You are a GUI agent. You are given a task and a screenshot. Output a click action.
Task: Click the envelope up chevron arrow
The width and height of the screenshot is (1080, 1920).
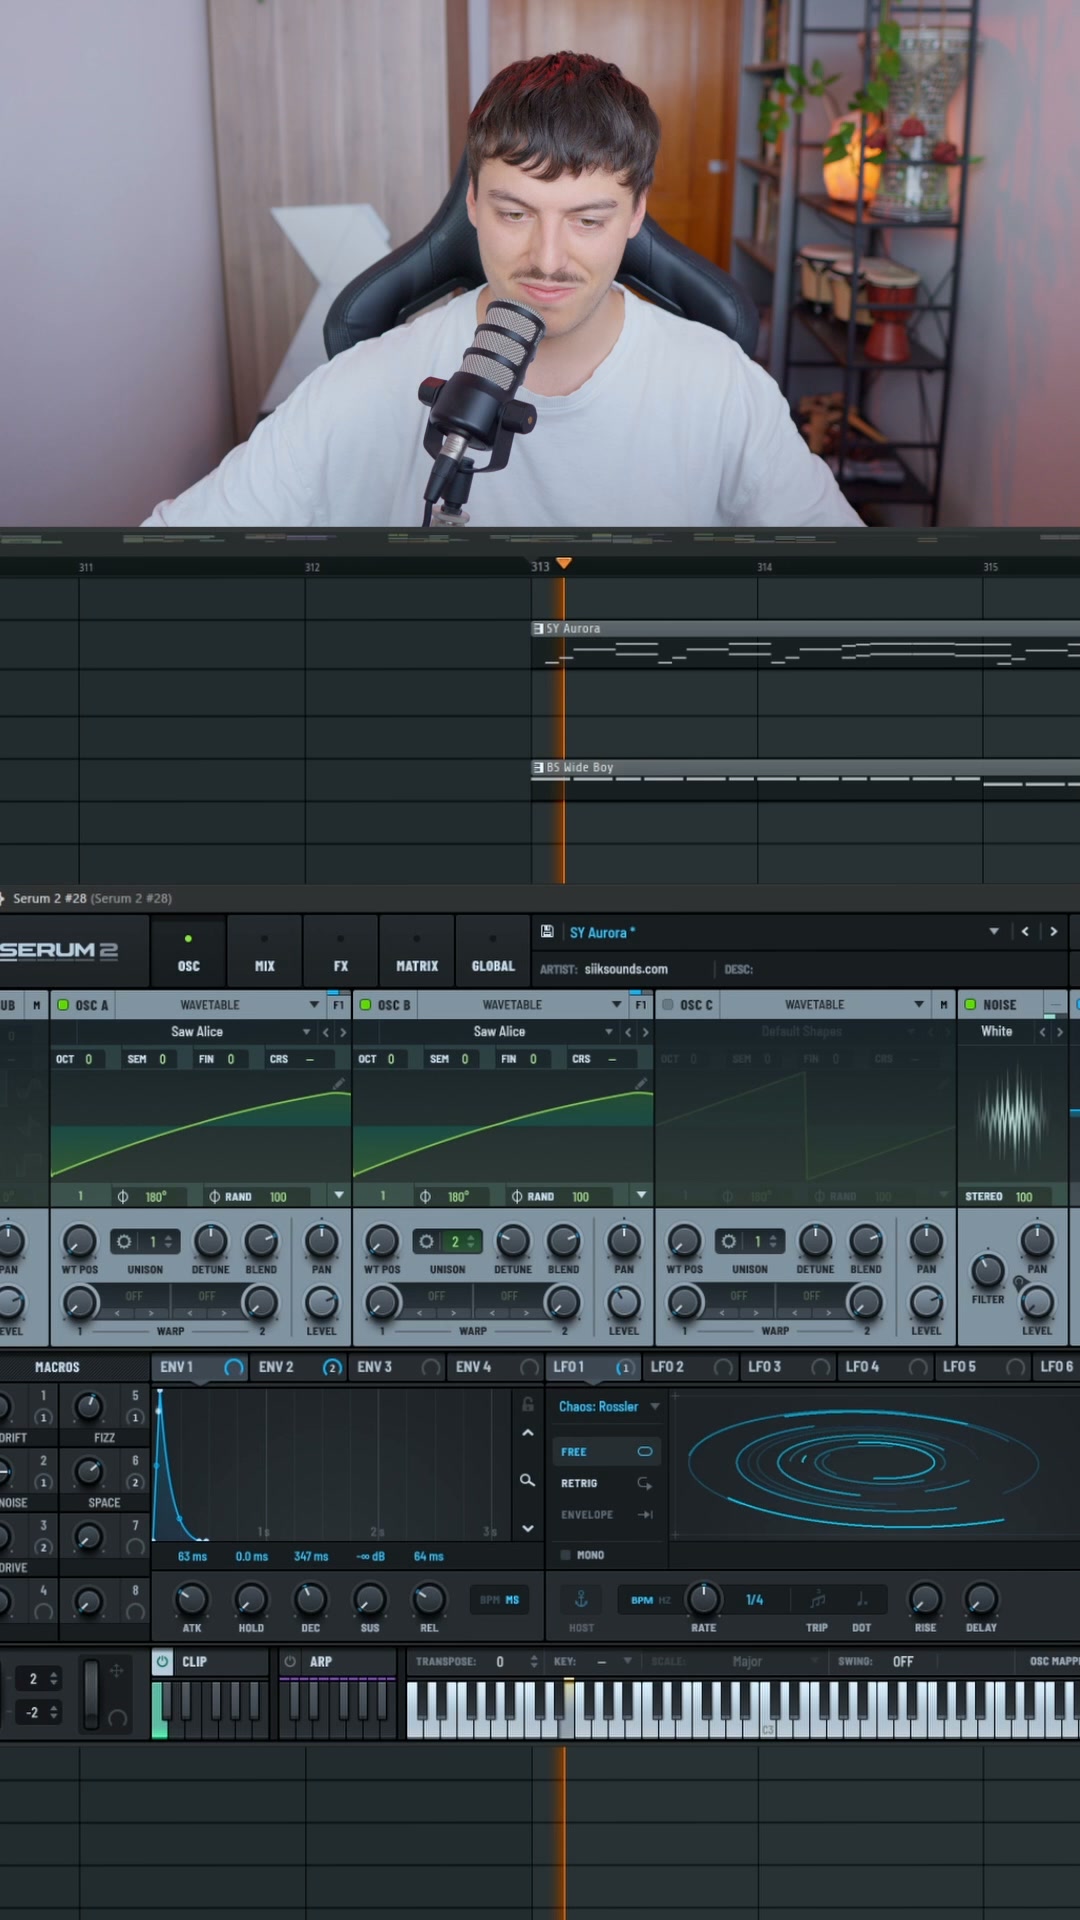pos(527,1433)
